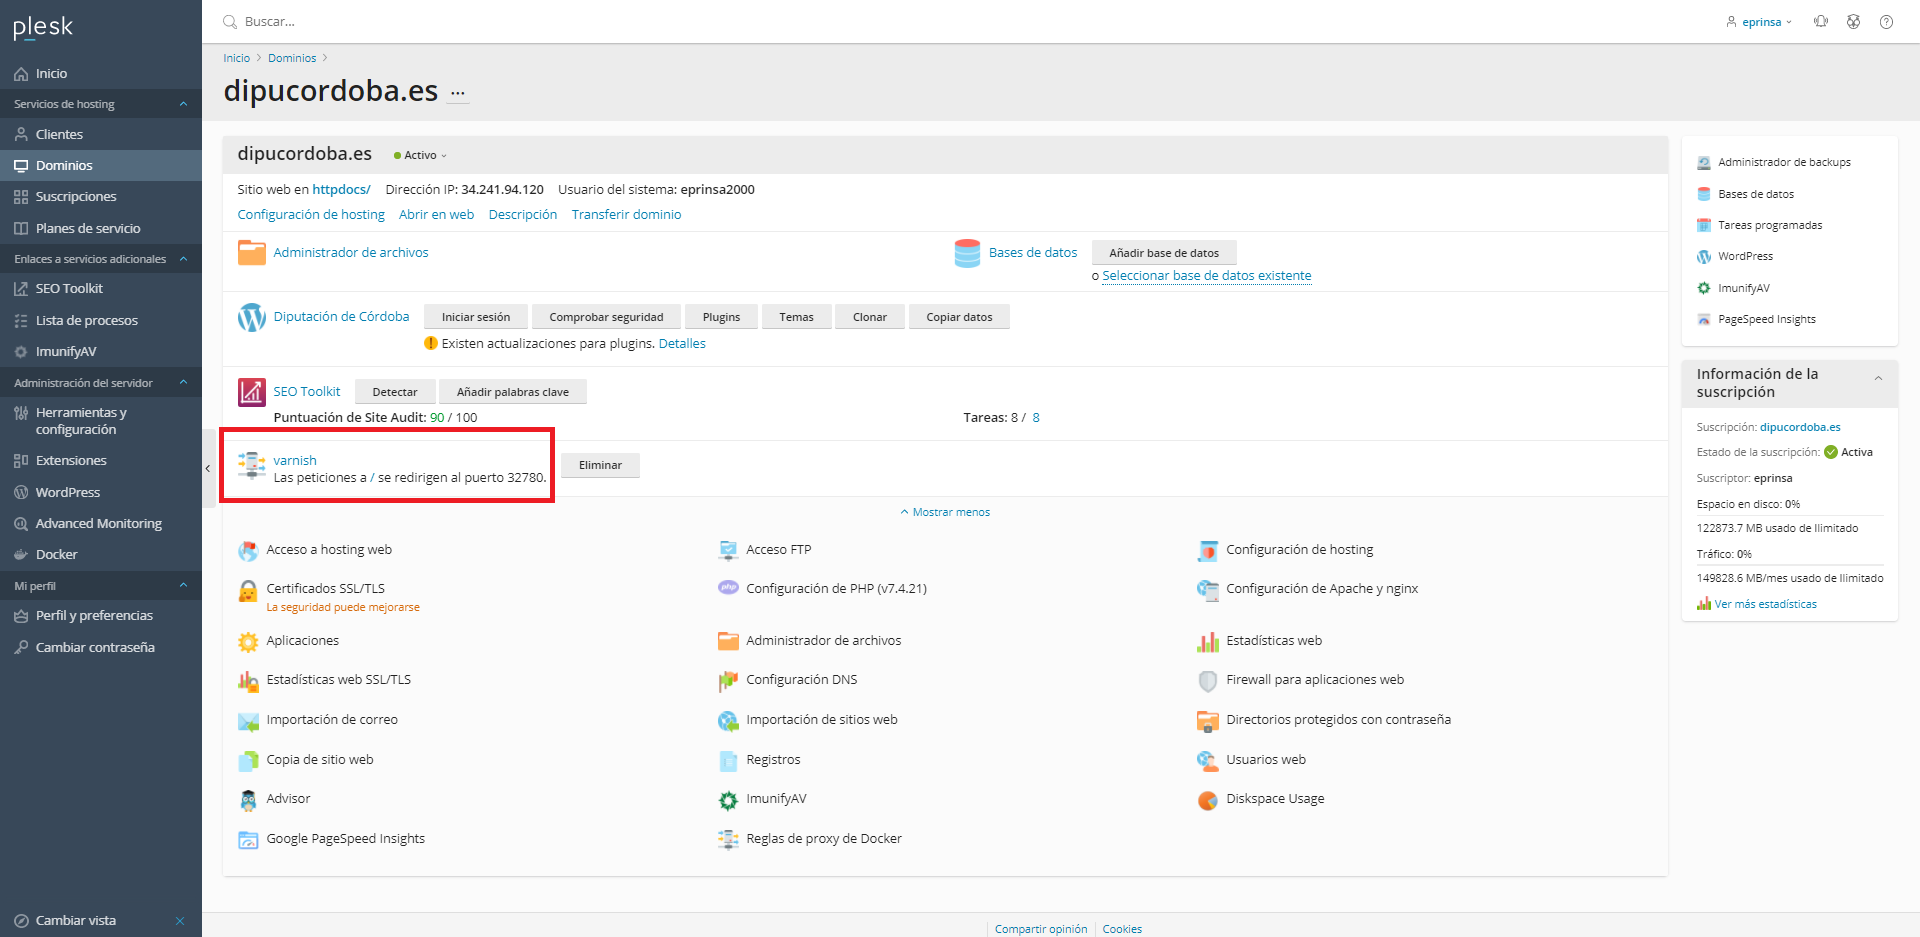Open Extensiones in the sidebar
This screenshot has height=937, width=1920.
[71, 461]
